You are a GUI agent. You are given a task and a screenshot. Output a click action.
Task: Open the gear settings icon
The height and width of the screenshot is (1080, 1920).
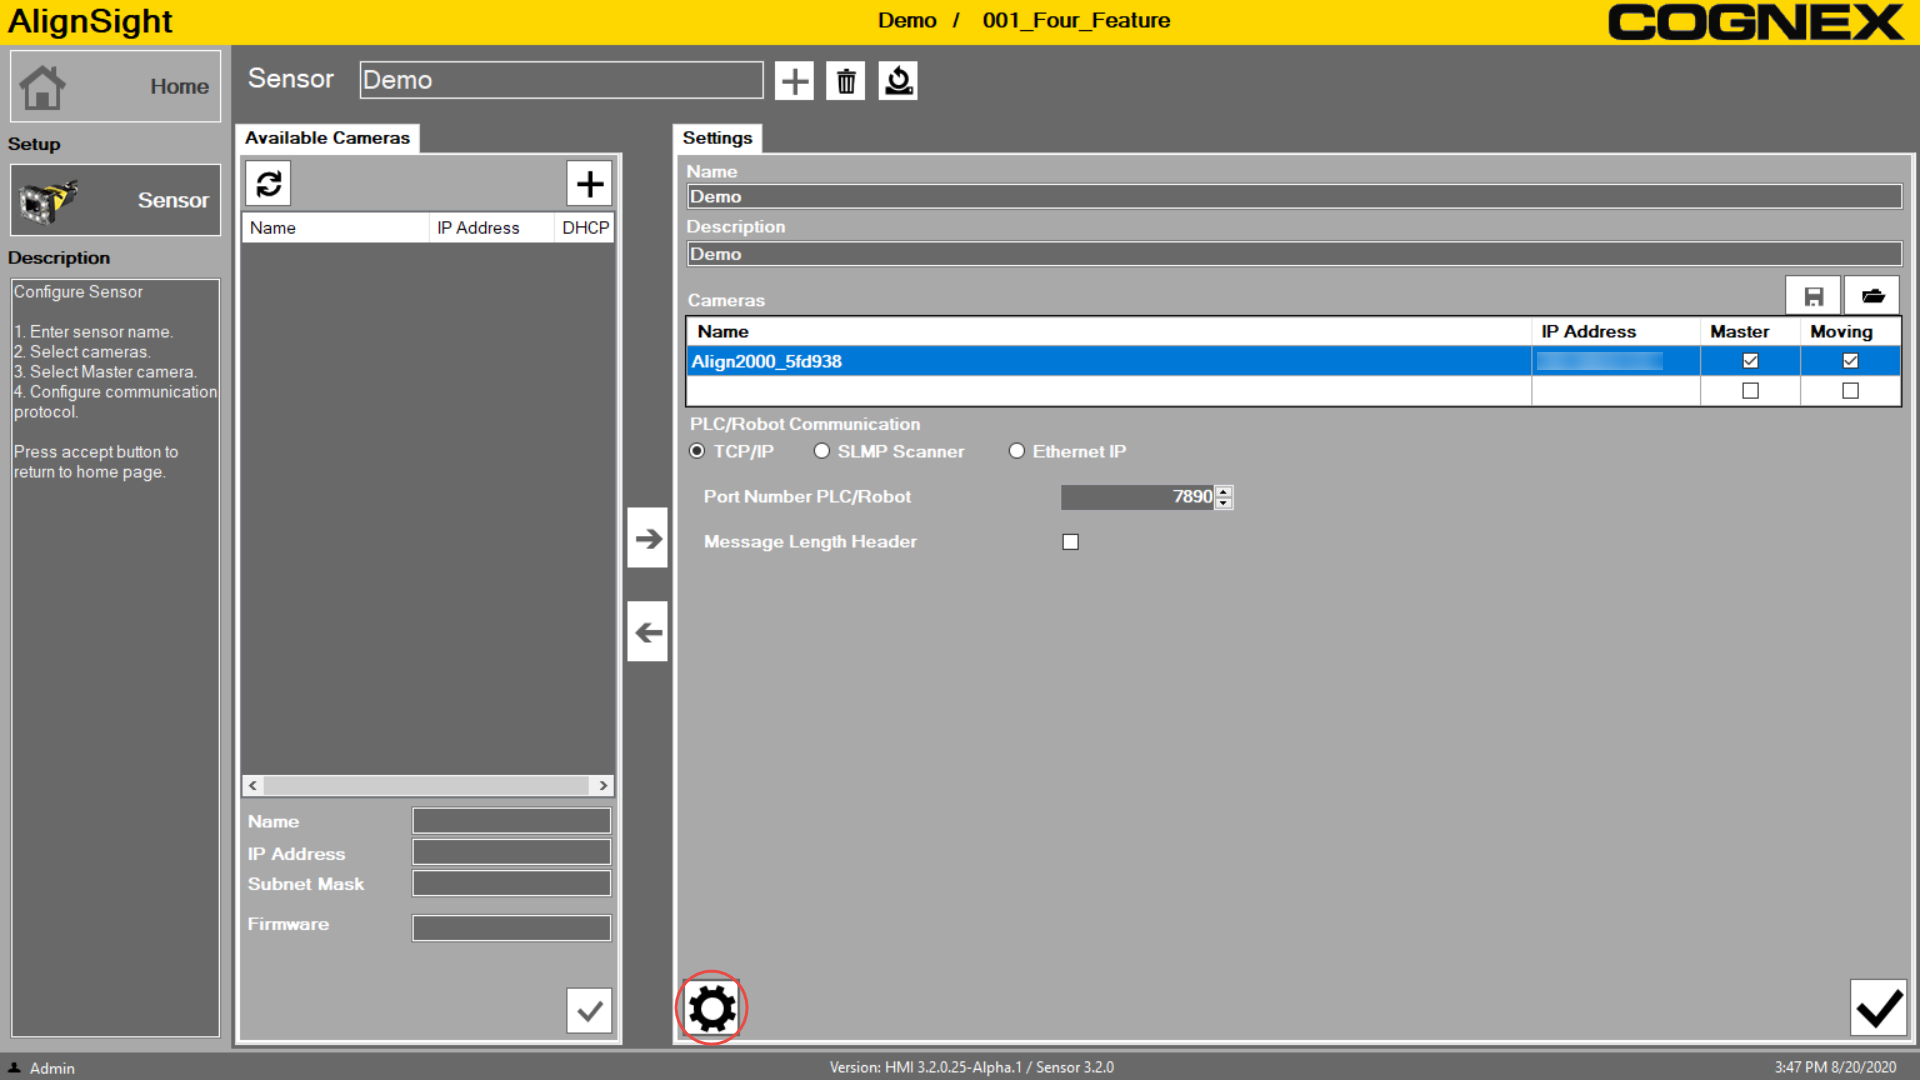click(x=712, y=1008)
